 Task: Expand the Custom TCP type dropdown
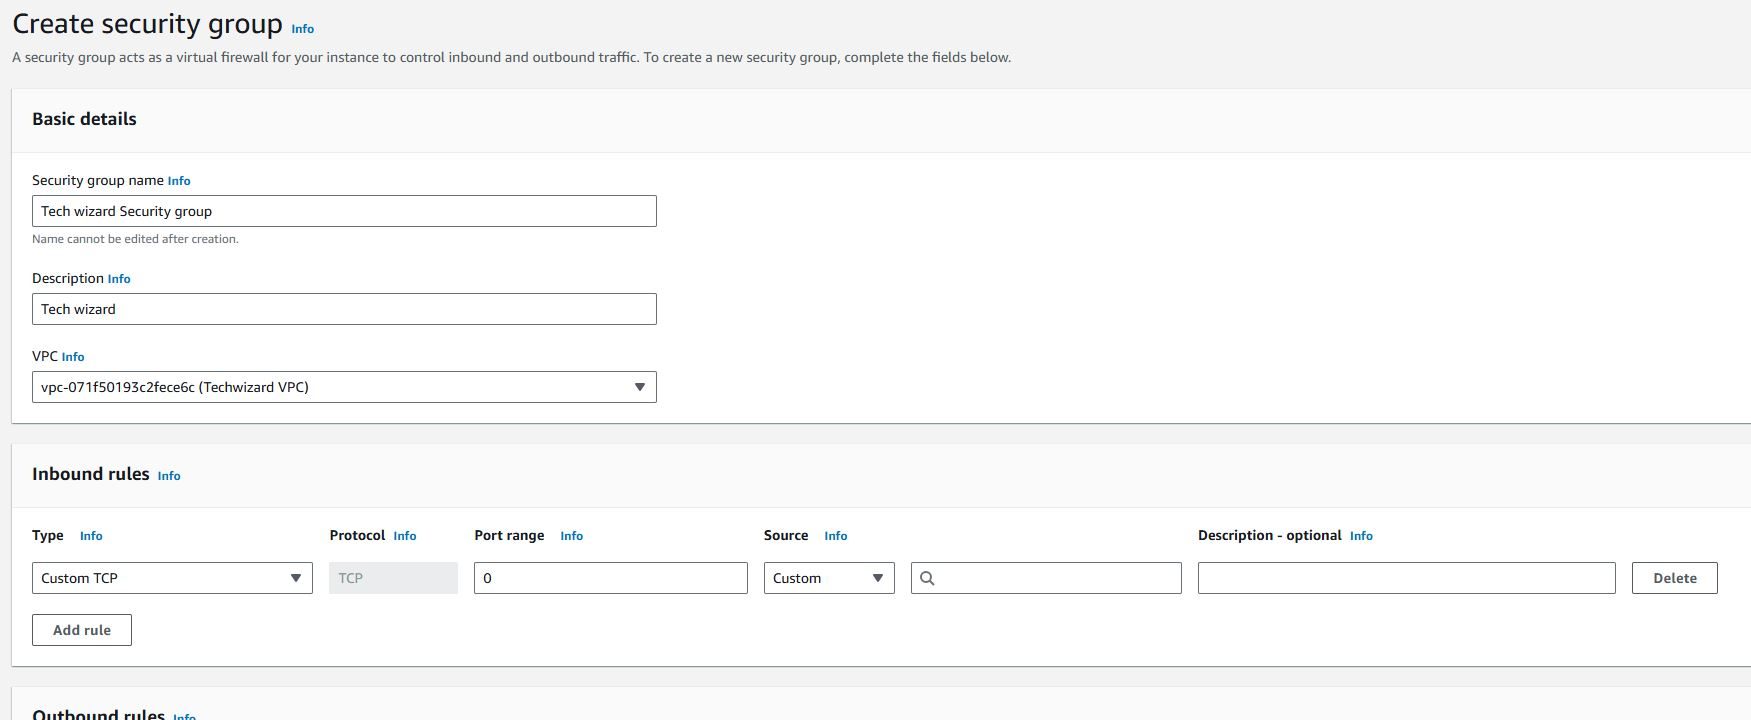(x=172, y=578)
